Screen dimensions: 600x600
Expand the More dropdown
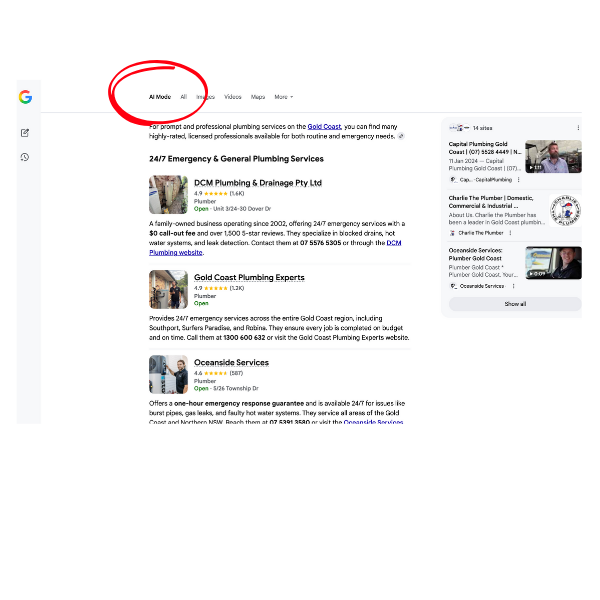pyautogui.click(x=284, y=97)
